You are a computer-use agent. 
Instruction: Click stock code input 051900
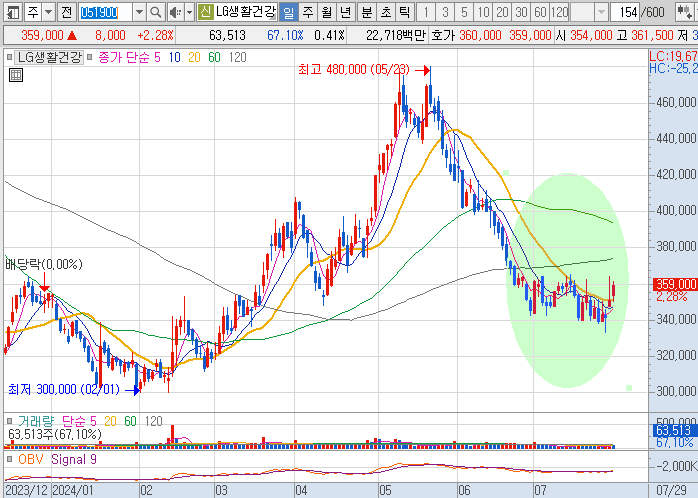(x=106, y=12)
